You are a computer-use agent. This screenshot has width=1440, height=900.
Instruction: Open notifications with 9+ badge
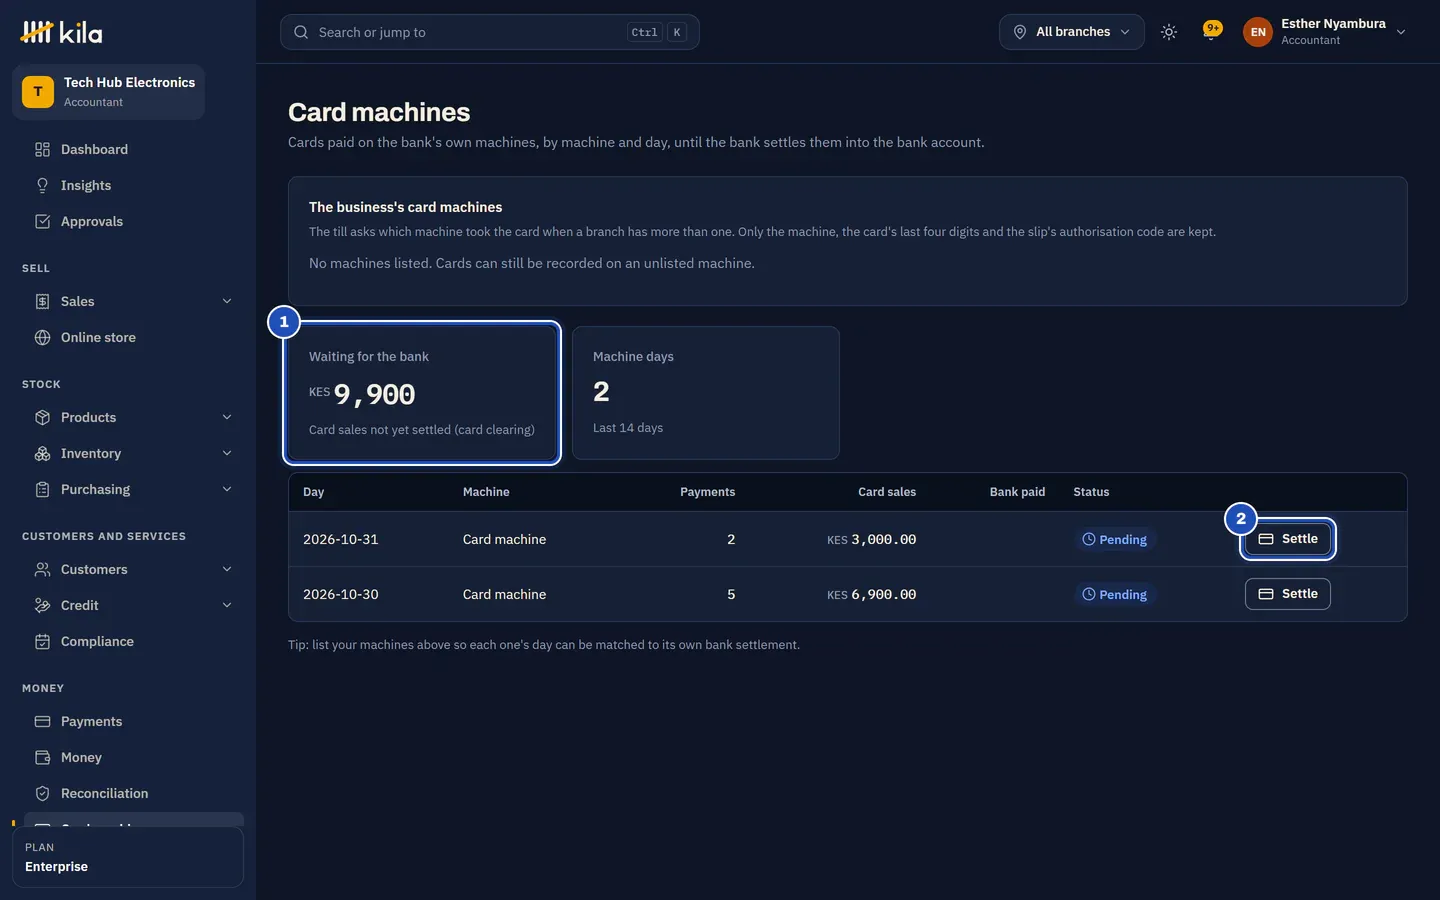[x=1212, y=32]
